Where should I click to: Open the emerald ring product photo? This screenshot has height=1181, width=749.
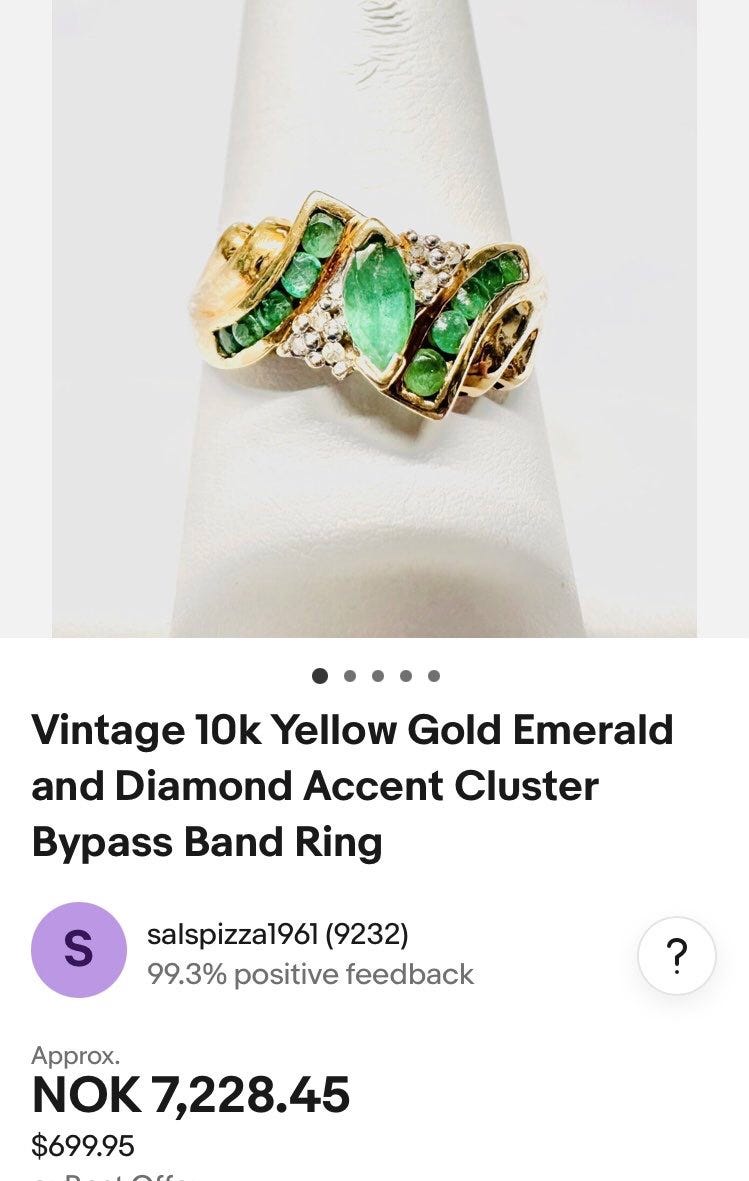374,318
